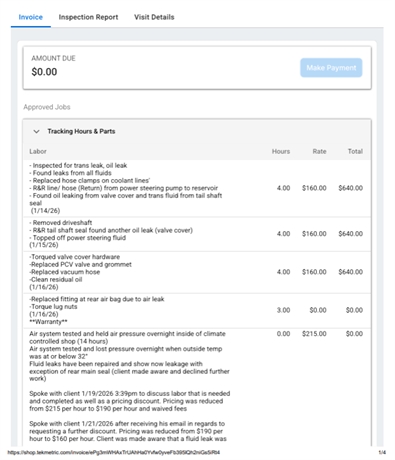The height and width of the screenshot is (460, 395).
Task: Click the 0.00 hours value in notes row
Action: click(x=283, y=334)
